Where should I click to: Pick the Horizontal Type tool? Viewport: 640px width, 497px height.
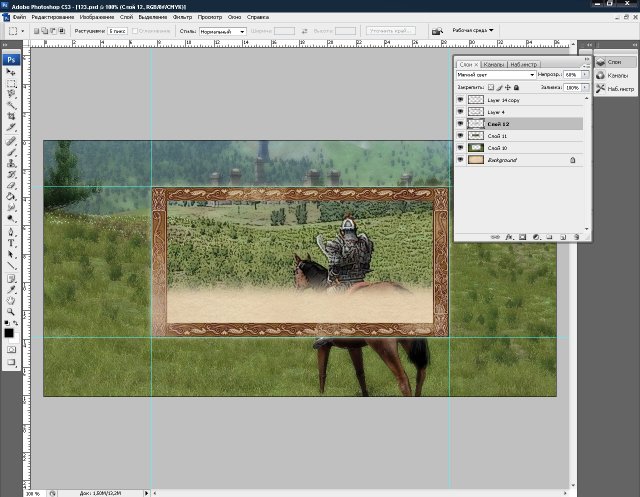[x=12, y=241]
